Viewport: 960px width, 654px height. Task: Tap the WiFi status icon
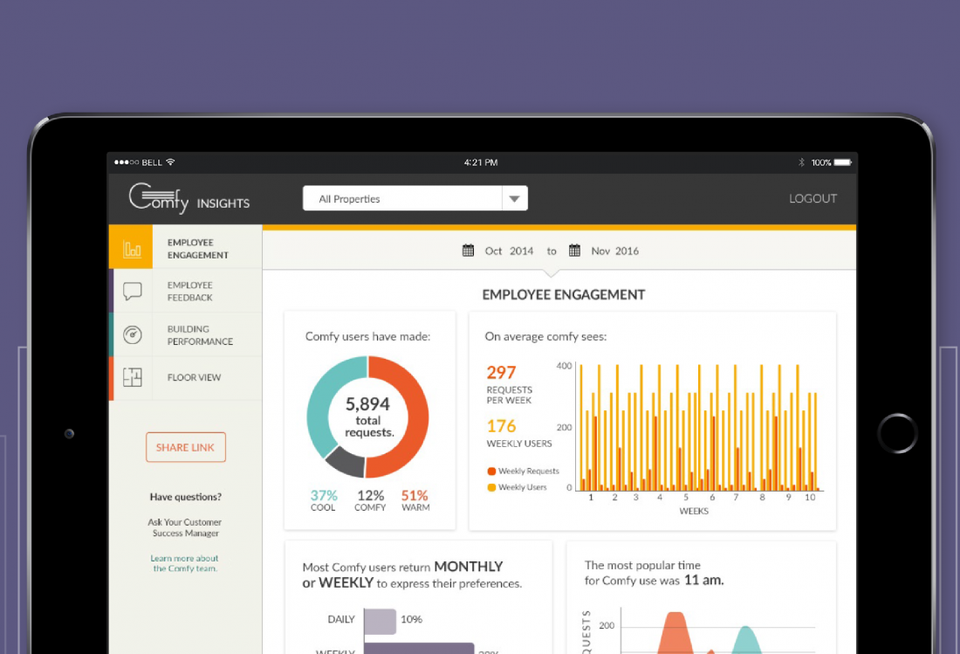pyautogui.click(x=170, y=162)
